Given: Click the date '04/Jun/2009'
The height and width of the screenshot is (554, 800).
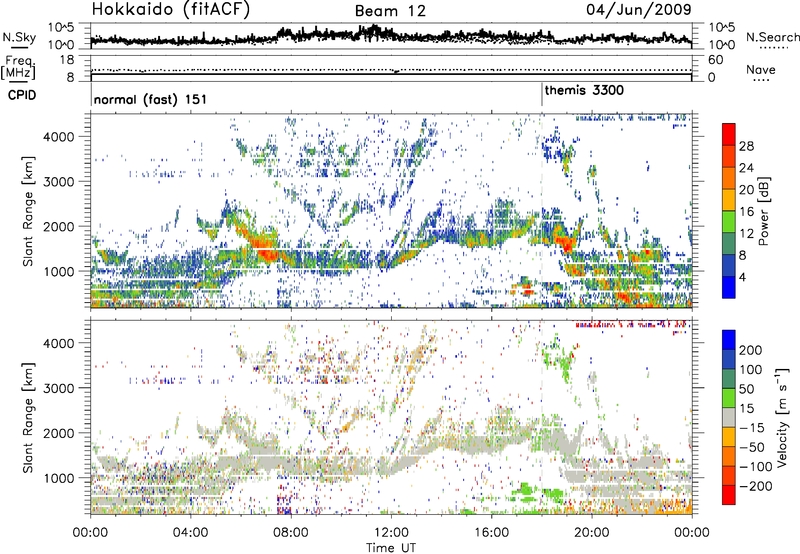Looking at the screenshot, I should coord(639,10).
